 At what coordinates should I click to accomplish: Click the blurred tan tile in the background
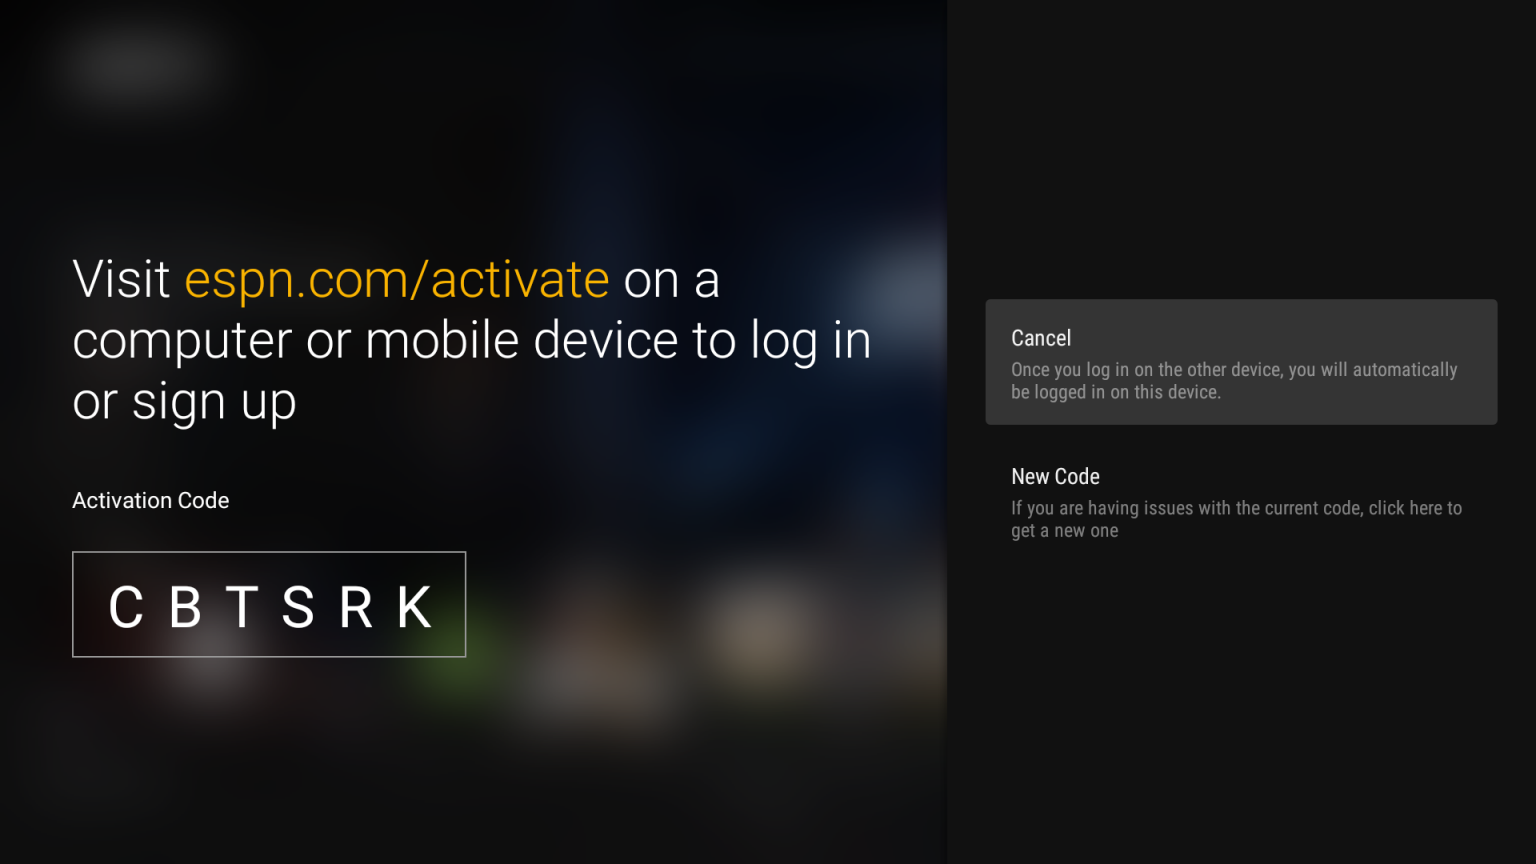(762, 632)
